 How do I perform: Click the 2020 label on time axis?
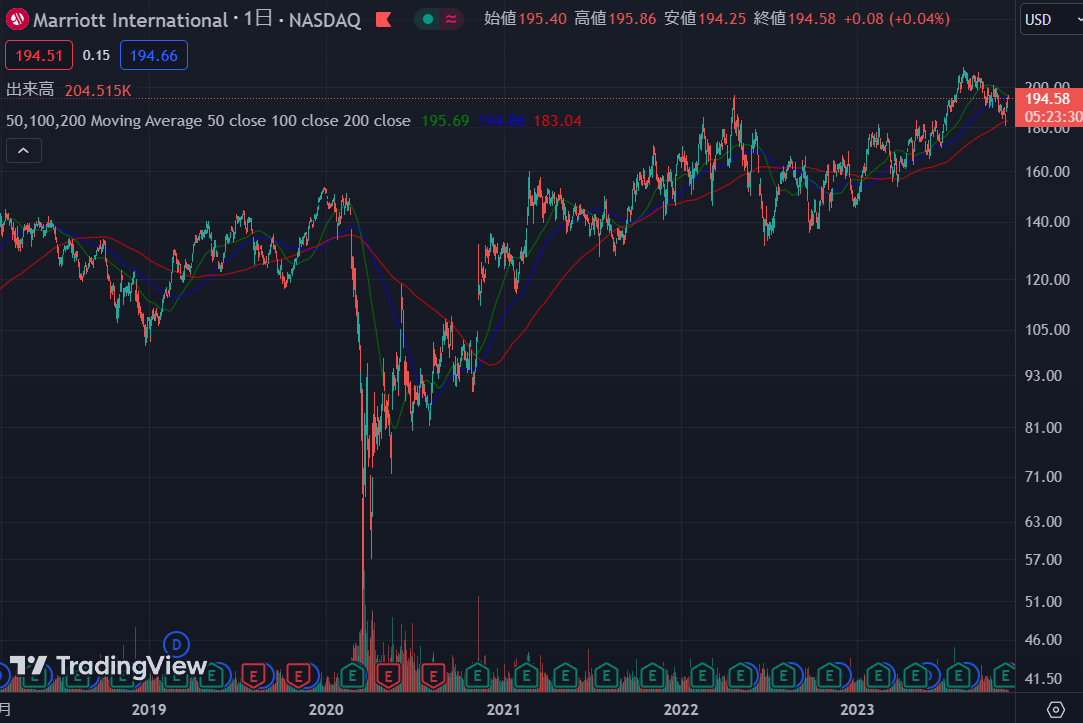point(326,709)
